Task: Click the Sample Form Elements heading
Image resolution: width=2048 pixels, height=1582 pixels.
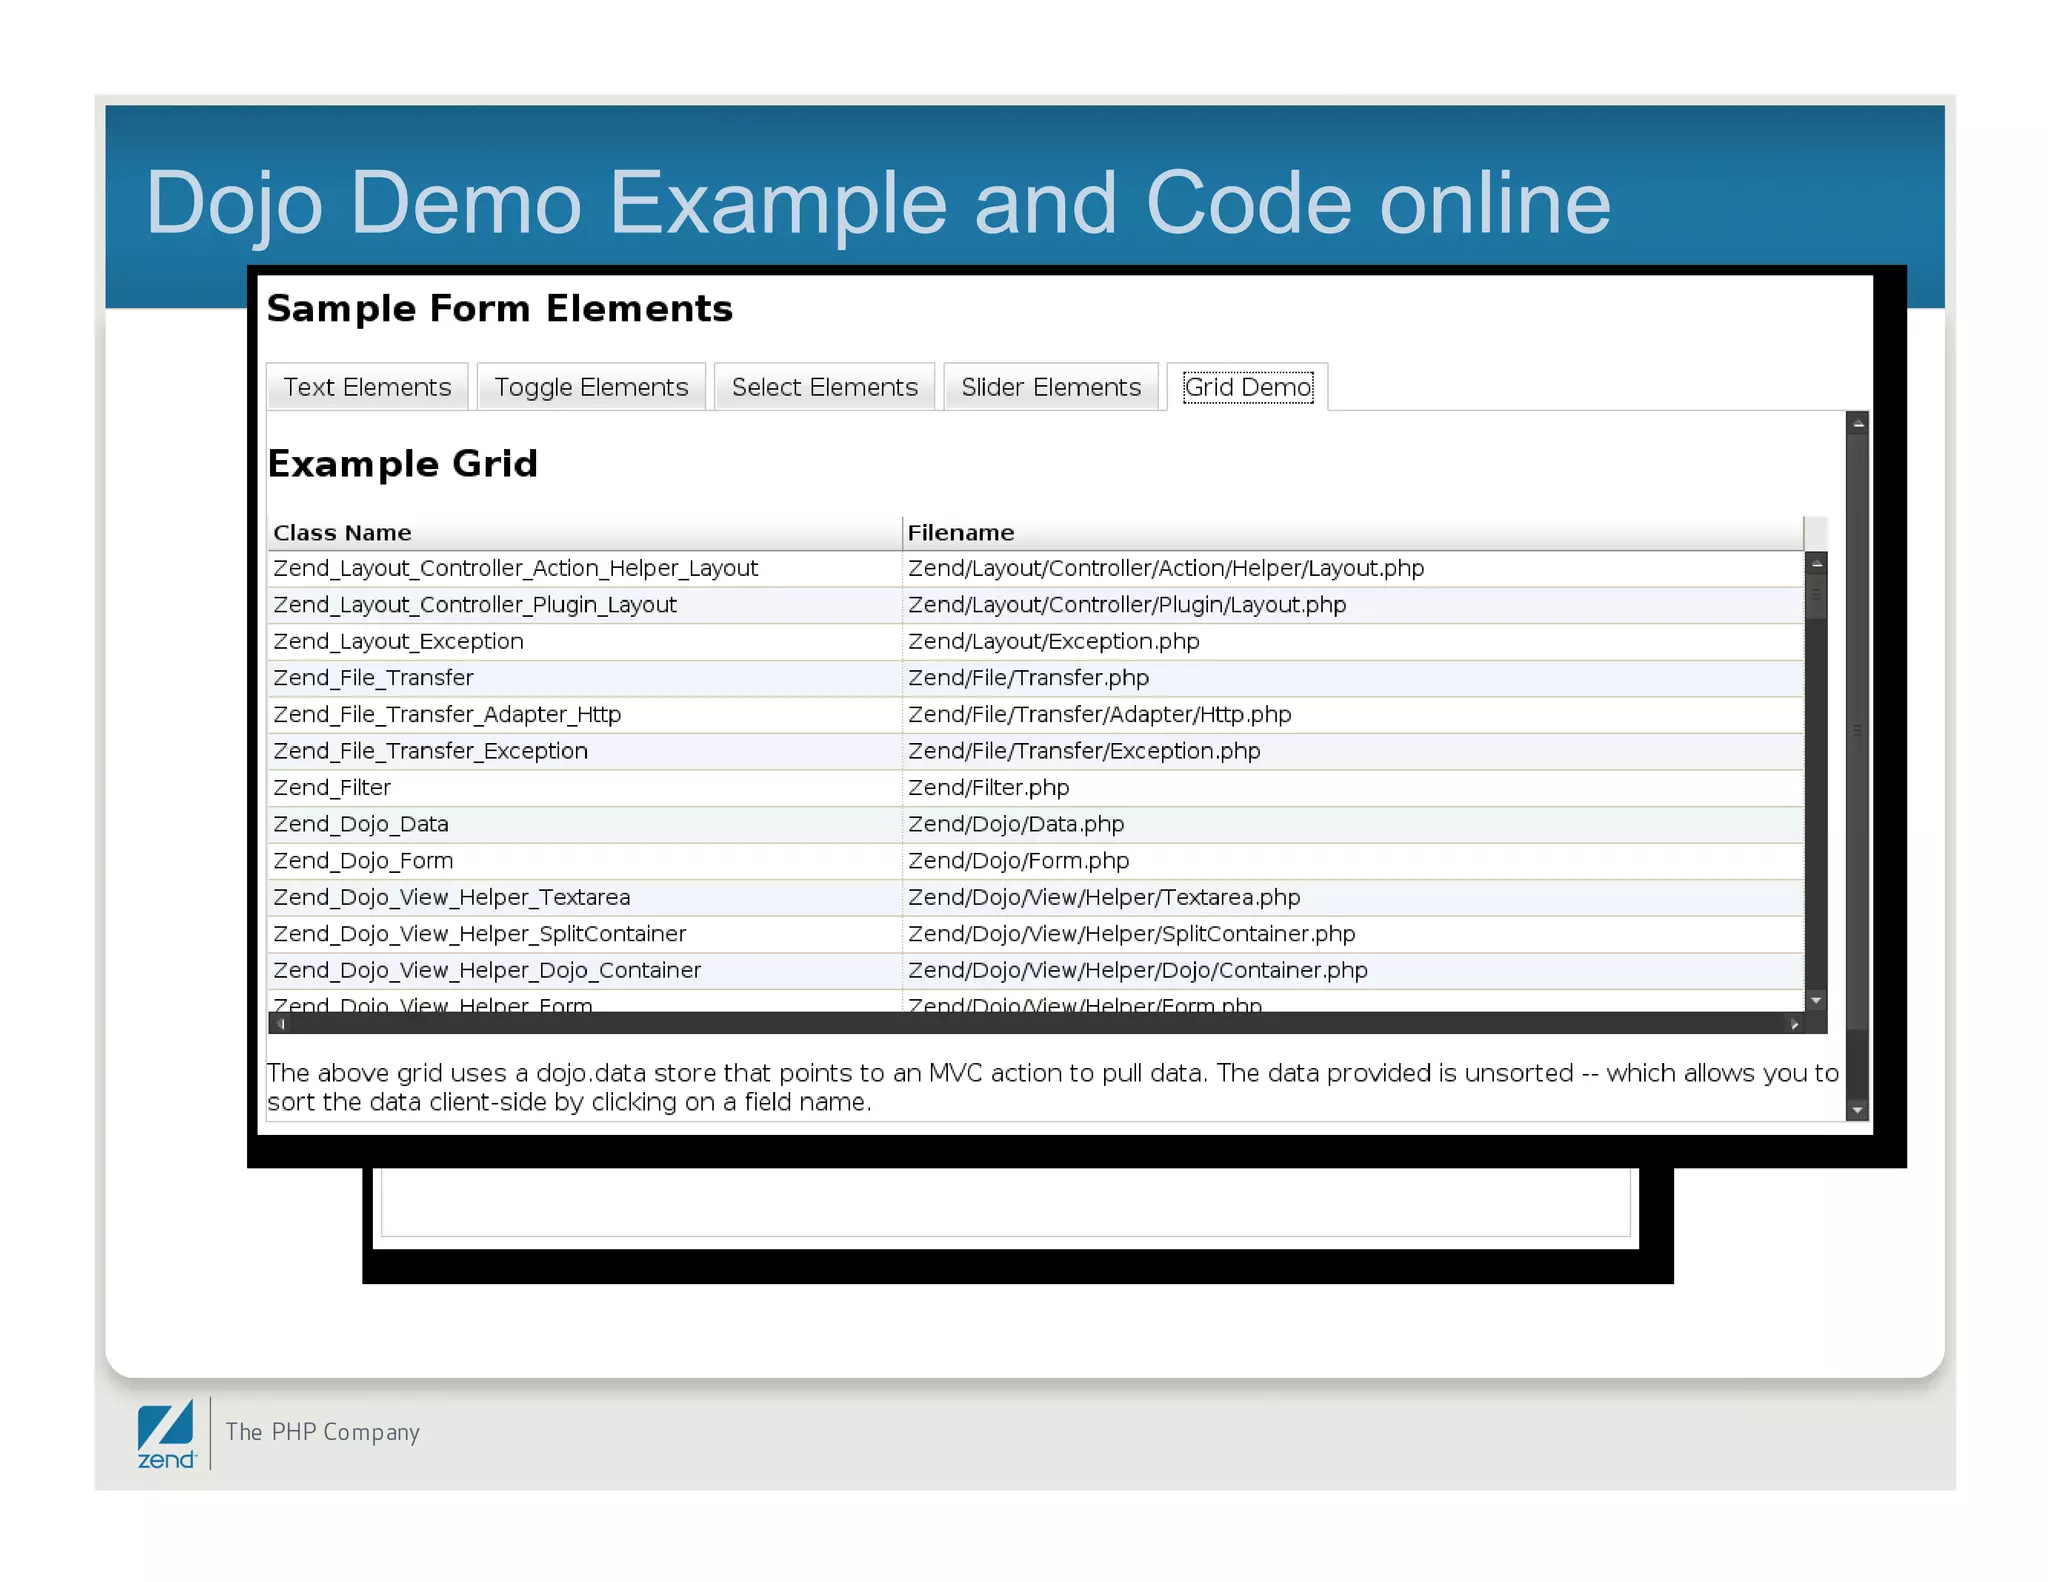Action: (x=500, y=309)
